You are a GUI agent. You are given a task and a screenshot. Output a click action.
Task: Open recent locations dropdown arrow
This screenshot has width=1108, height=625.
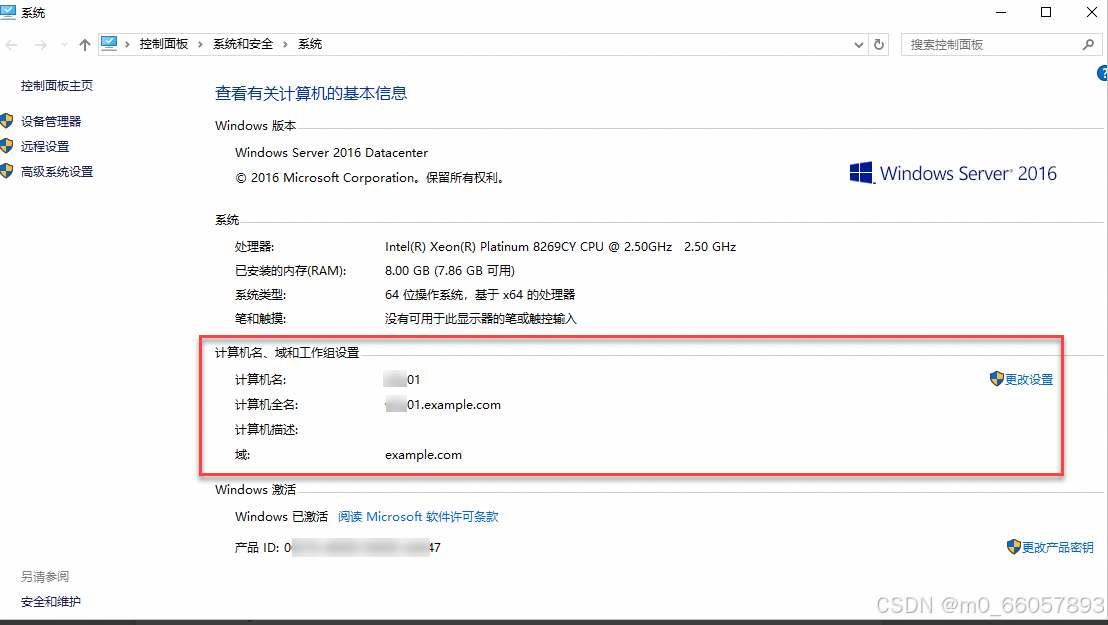coord(64,45)
